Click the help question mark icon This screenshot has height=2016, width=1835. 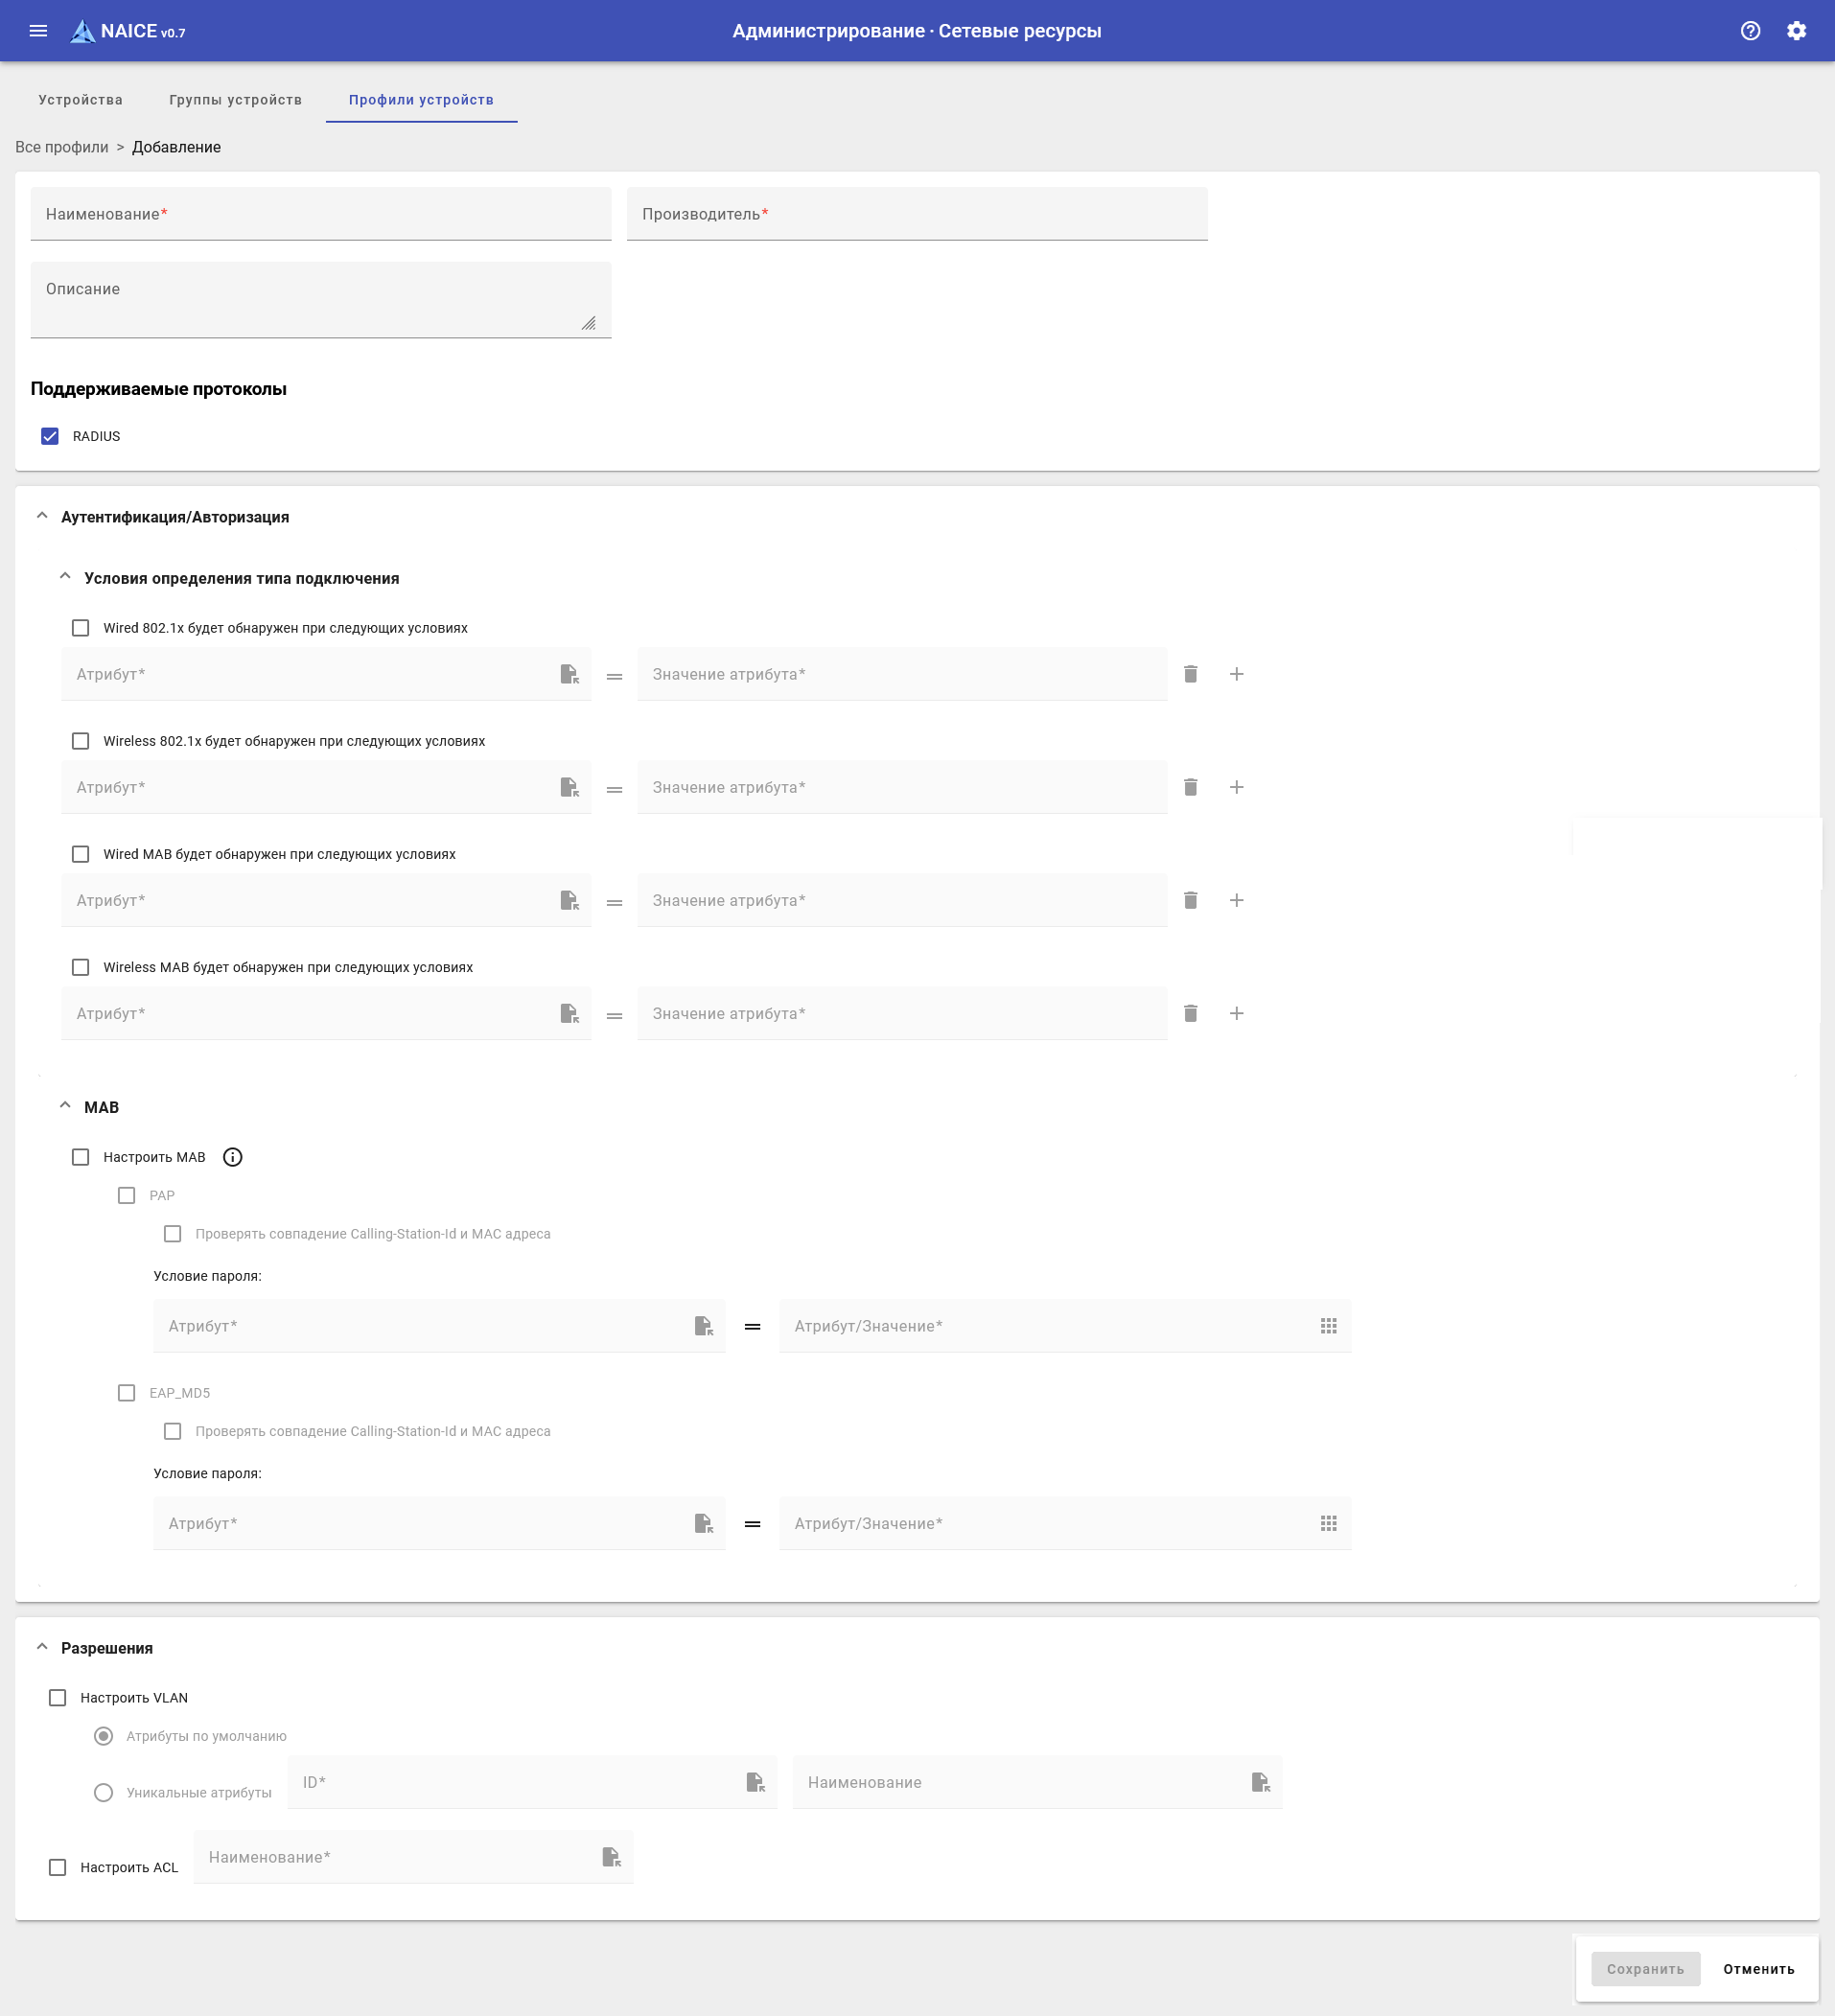pos(1750,31)
